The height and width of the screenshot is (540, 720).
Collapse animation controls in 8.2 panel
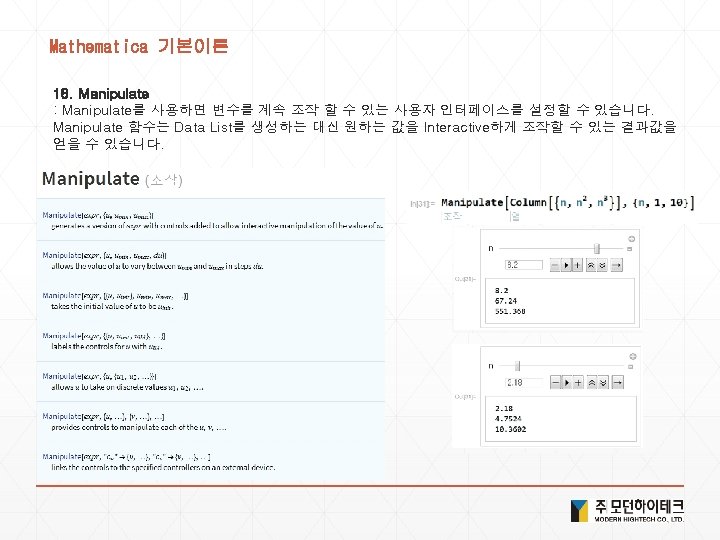tap(630, 249)
